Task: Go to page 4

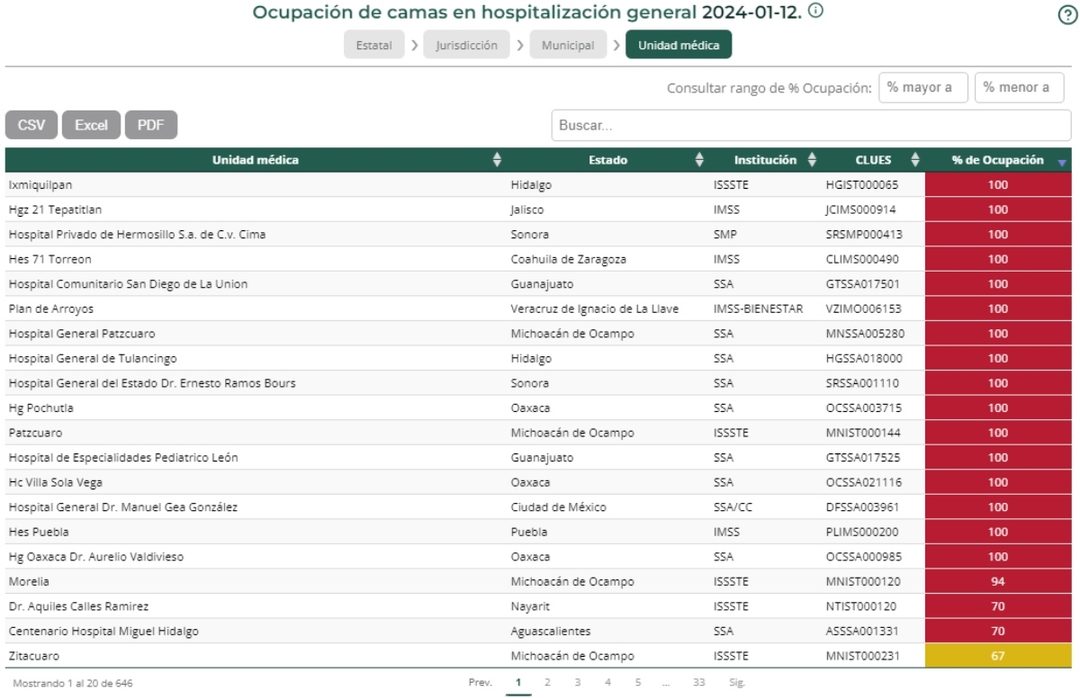Action: tap(608, 682)
